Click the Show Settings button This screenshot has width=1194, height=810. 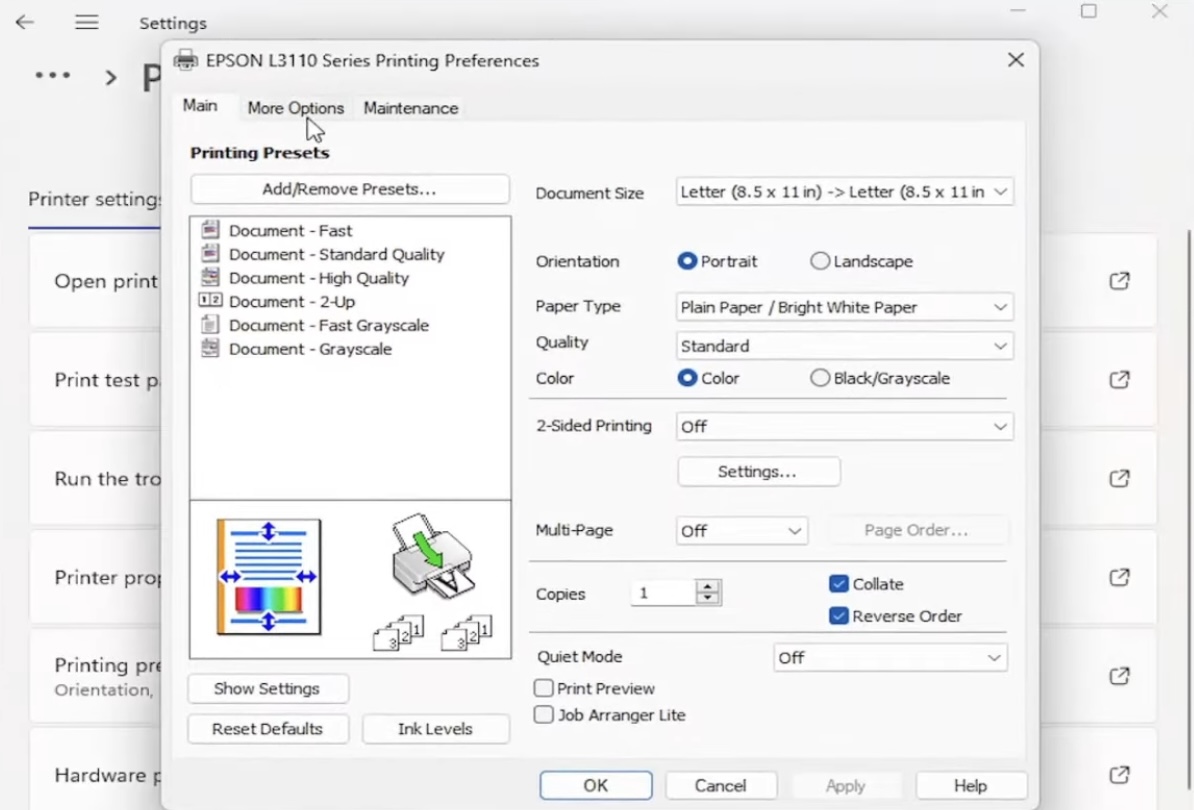coord(267,689)
